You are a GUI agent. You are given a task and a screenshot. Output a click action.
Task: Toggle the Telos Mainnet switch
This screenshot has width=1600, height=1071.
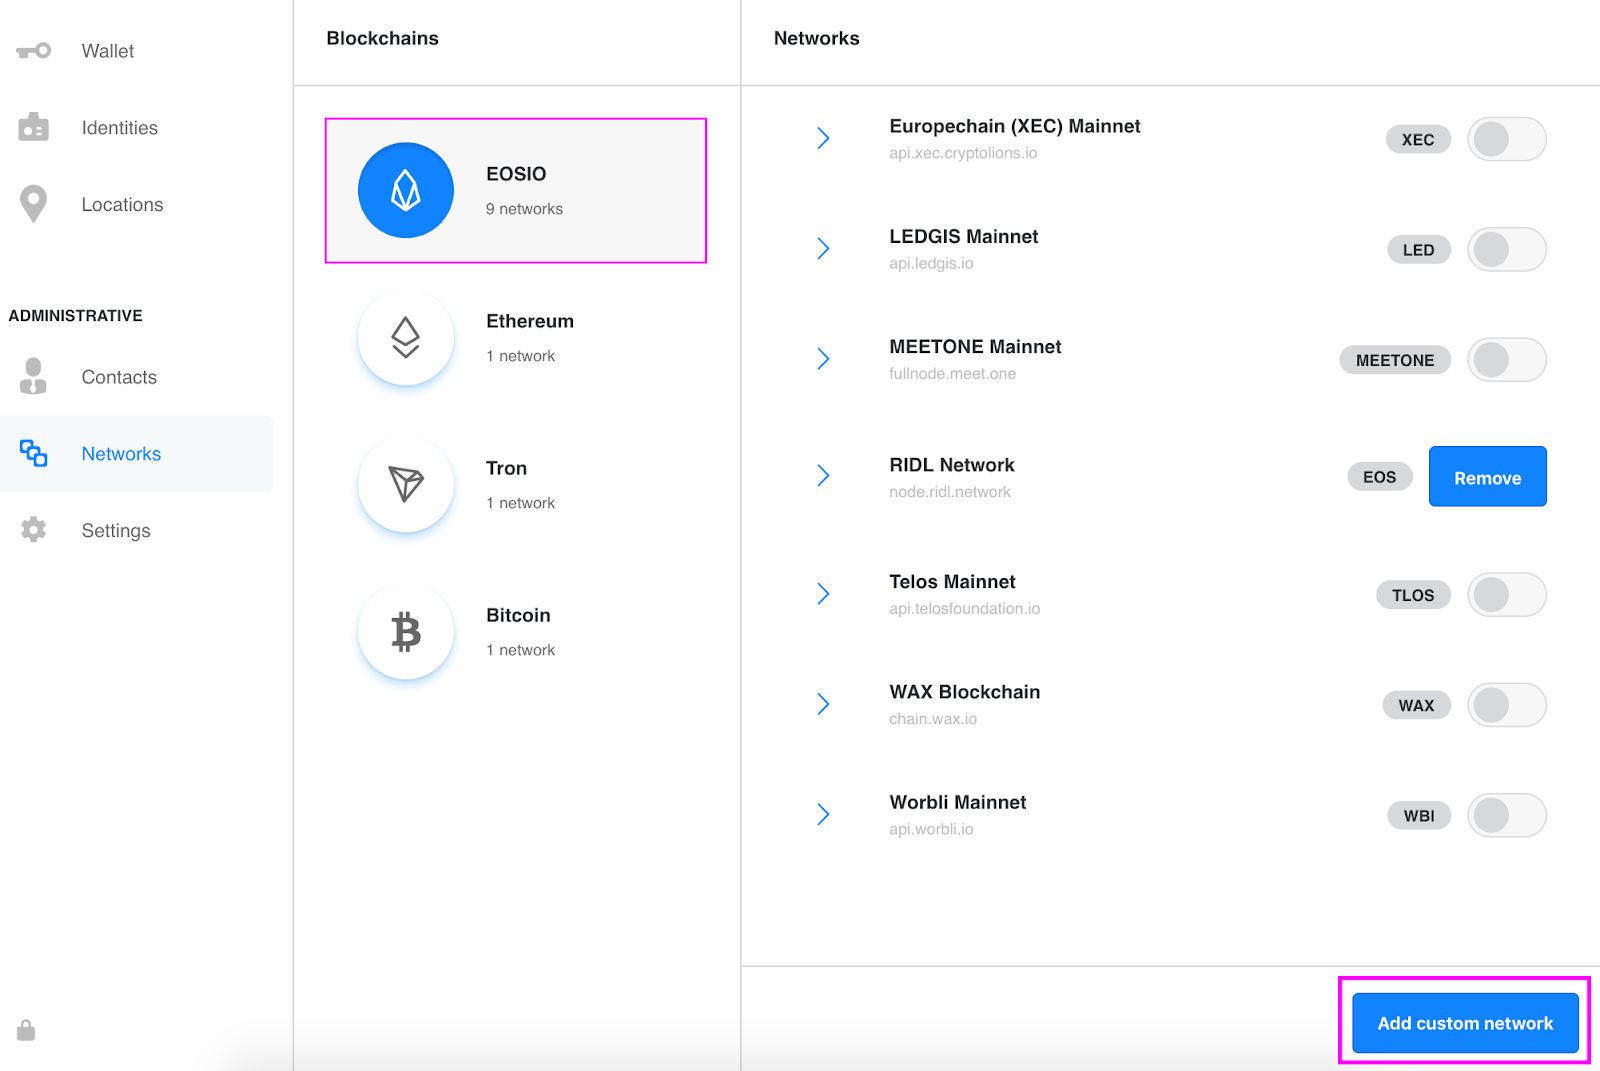point(1507,595)
